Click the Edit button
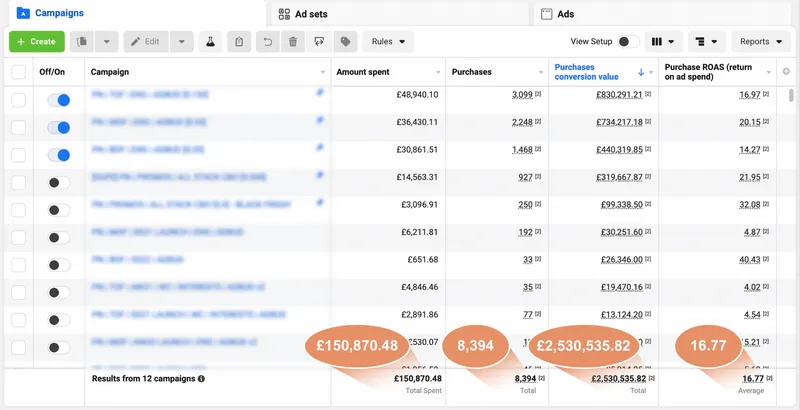This screenshot has height=410, width=800. (x=145, y=42)
